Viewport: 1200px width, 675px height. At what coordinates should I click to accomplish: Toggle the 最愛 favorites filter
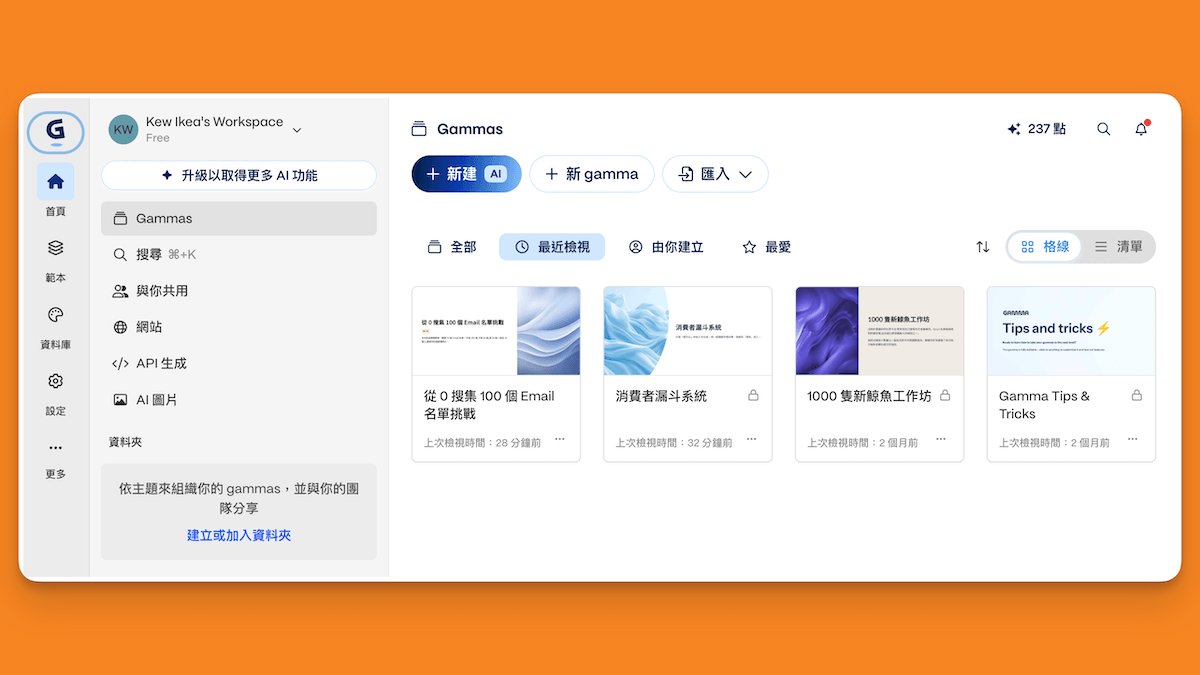pos(766,247)
